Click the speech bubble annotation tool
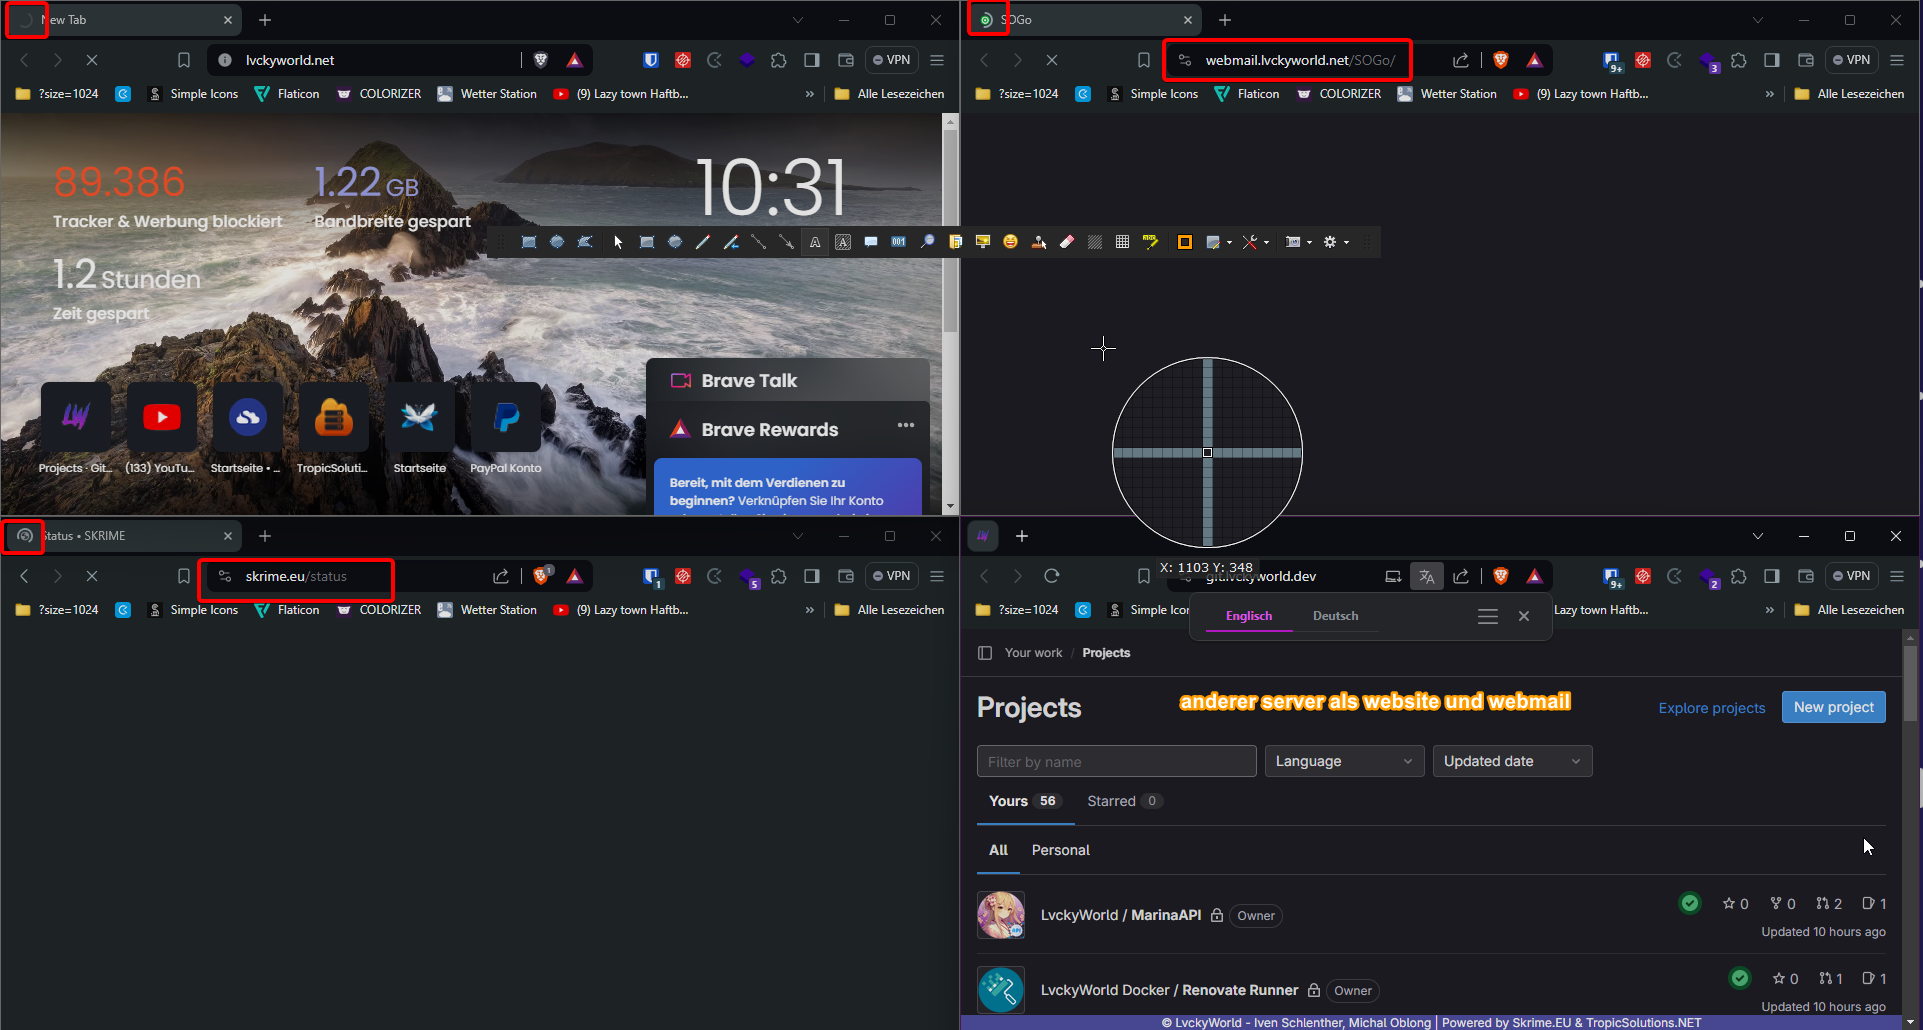 871,242
